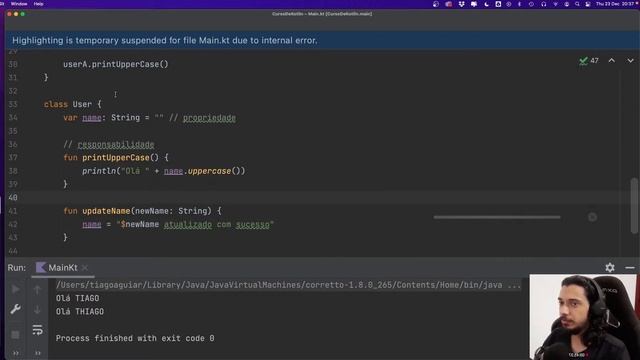Place cursor on 'class User {' line
This screenshot has height=360, width=640.
pyautogui.click(x=73, y=104)
